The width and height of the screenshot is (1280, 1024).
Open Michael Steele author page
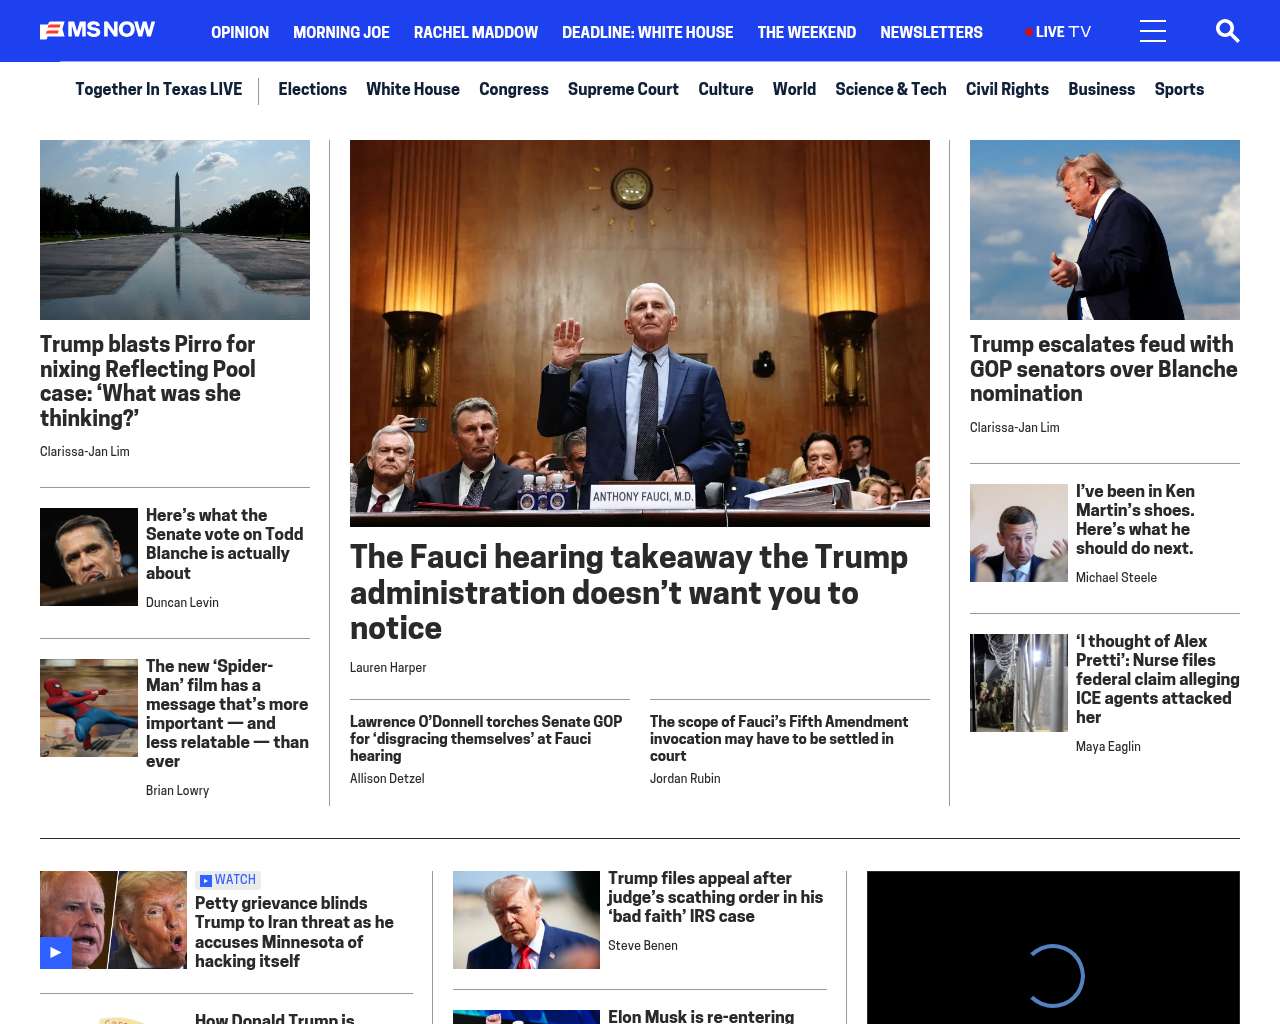pyautogui.click(x=1116, y=578)
